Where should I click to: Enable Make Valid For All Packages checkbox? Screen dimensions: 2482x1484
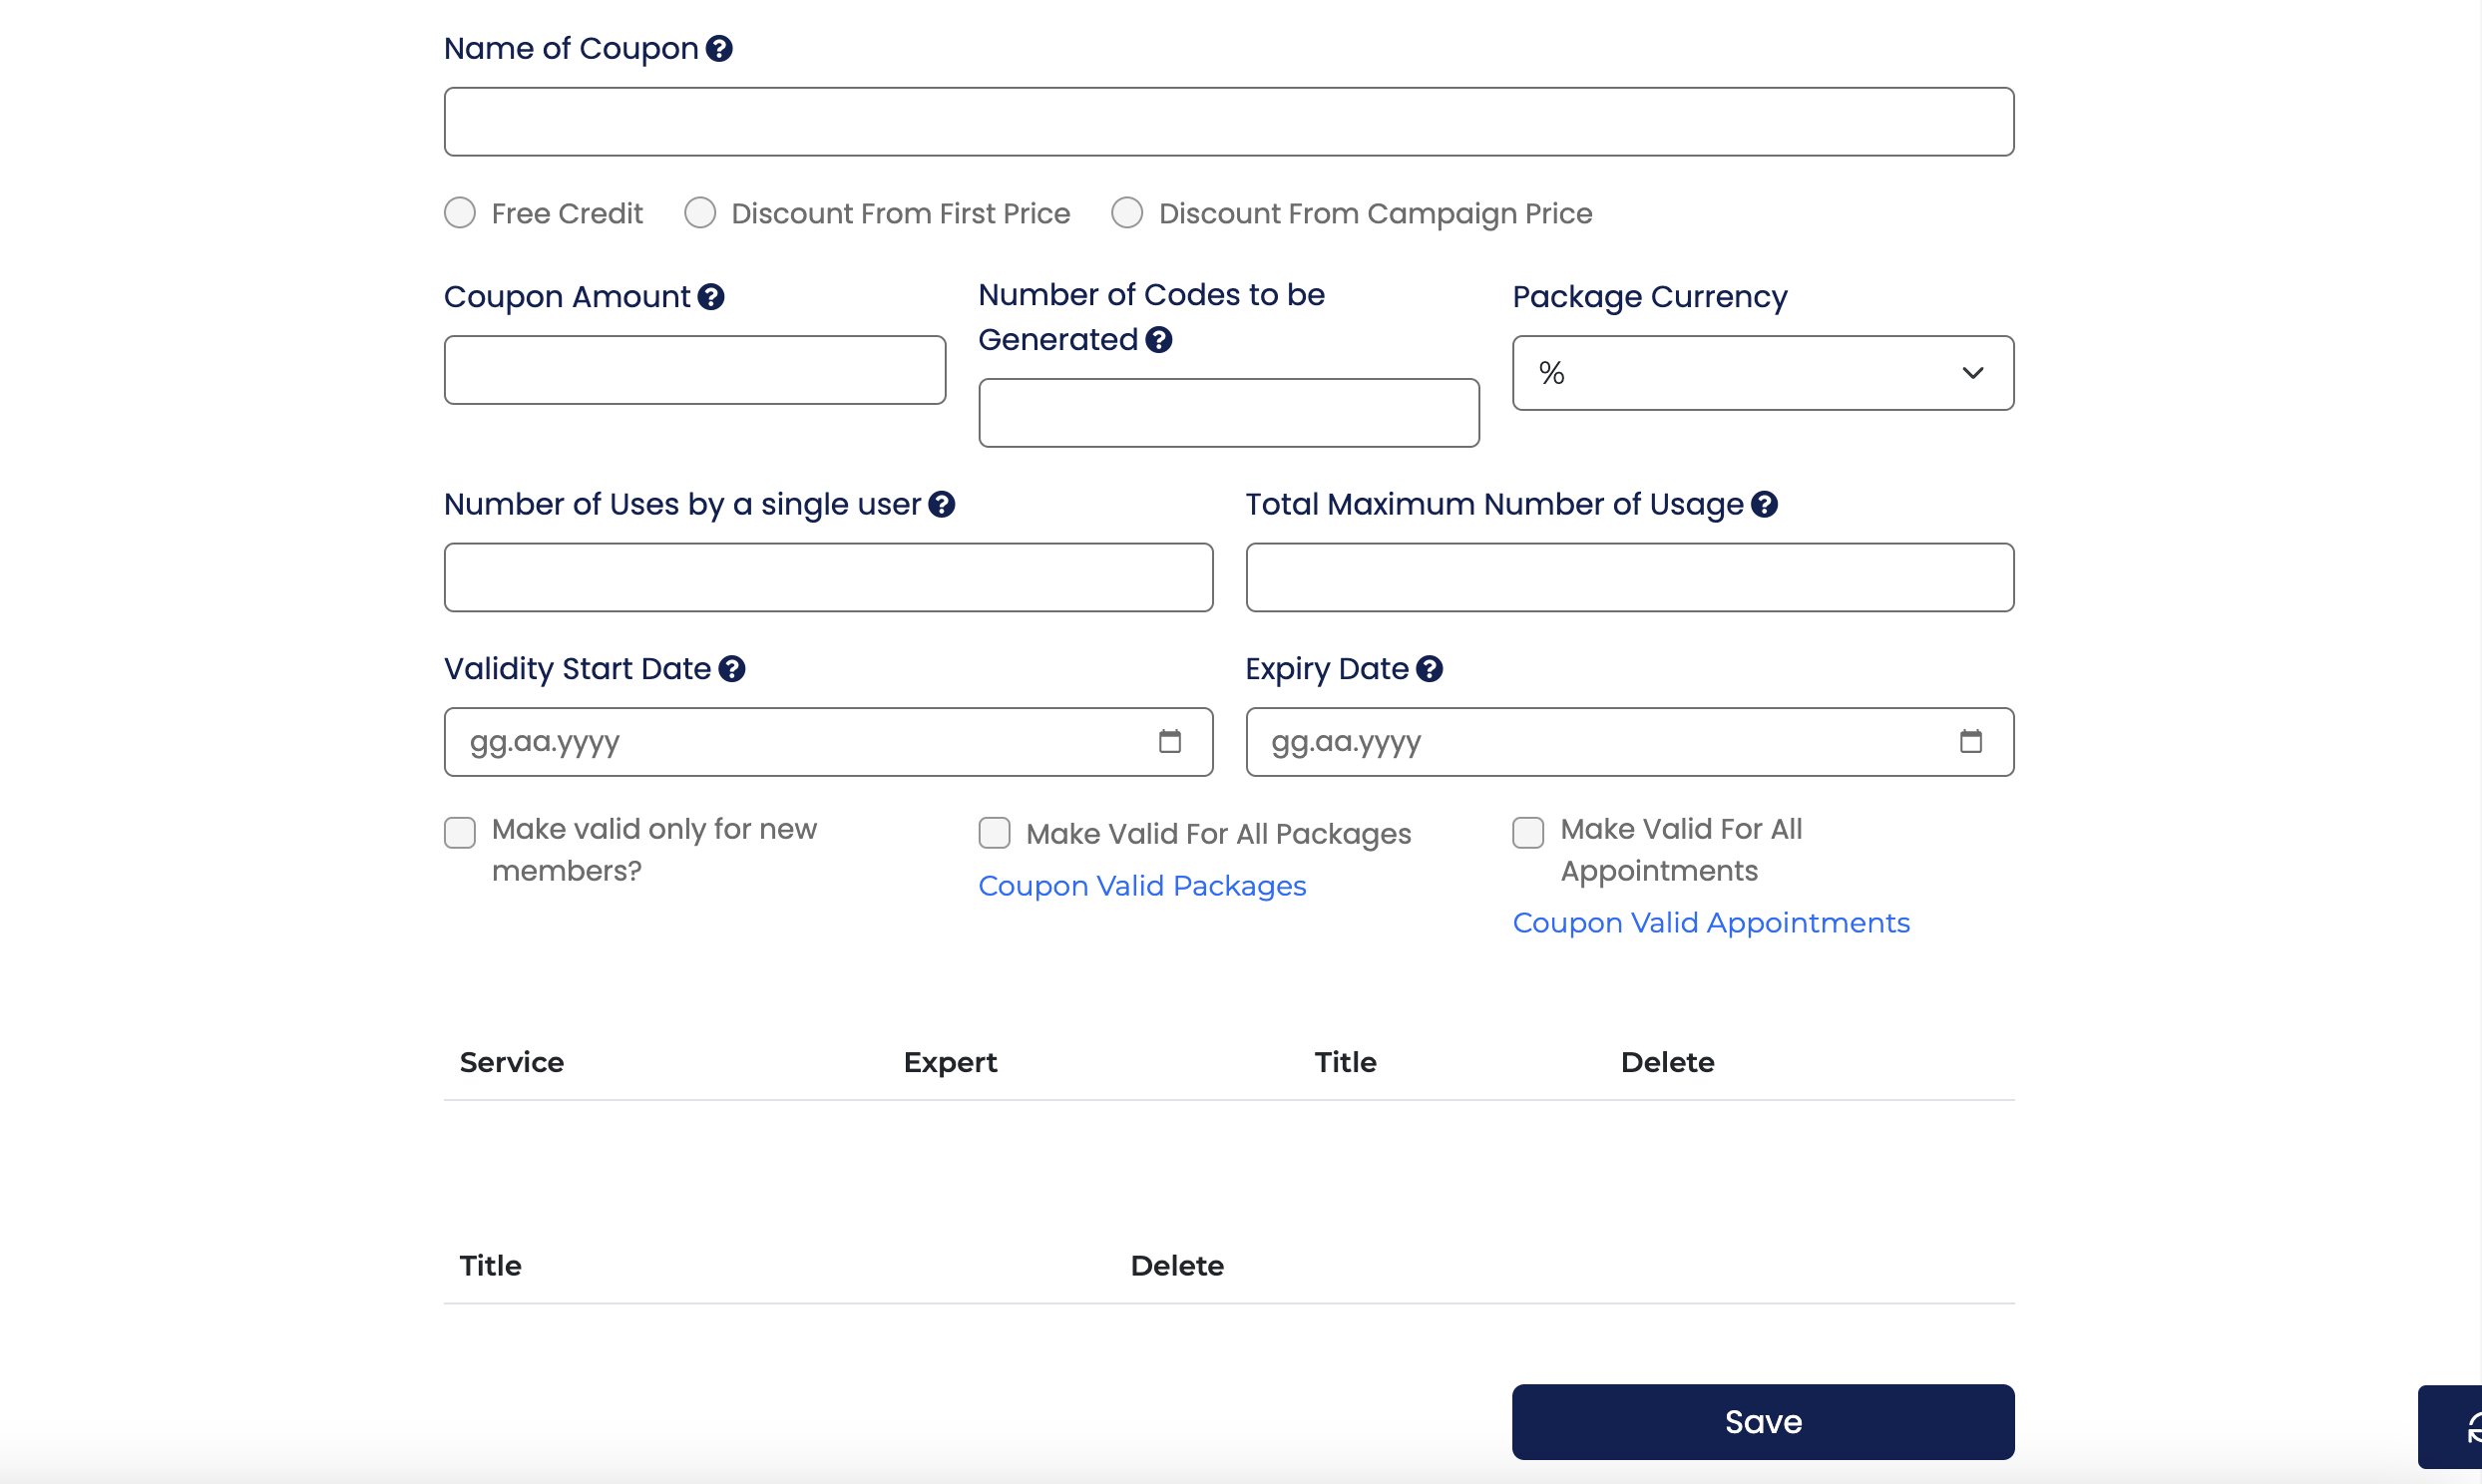(994, 832)
